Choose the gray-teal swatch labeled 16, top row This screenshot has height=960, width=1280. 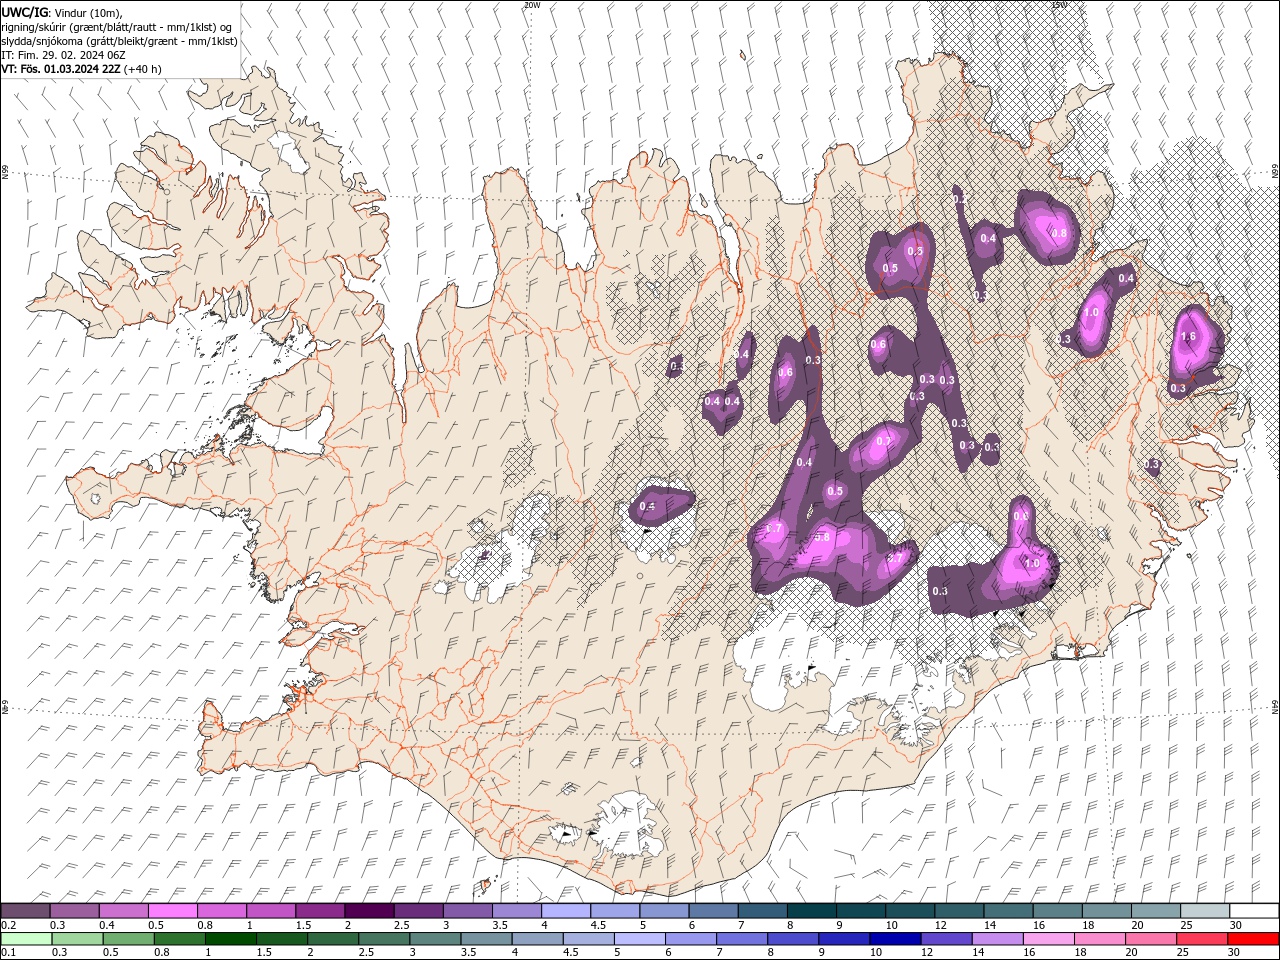click(x=1057, y=911)
